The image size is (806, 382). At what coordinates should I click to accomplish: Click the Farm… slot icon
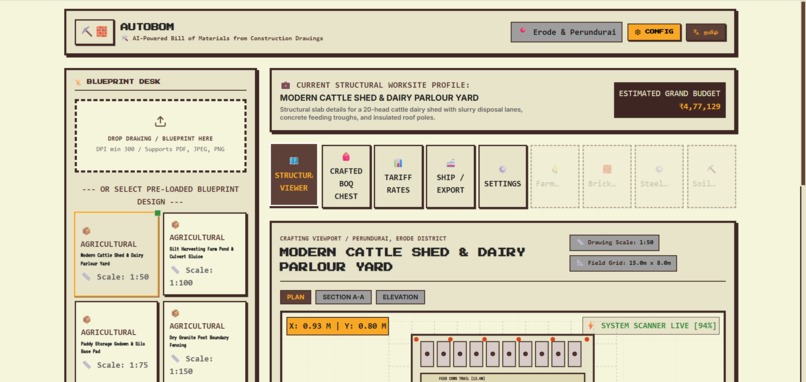click(x=555, y=169)
